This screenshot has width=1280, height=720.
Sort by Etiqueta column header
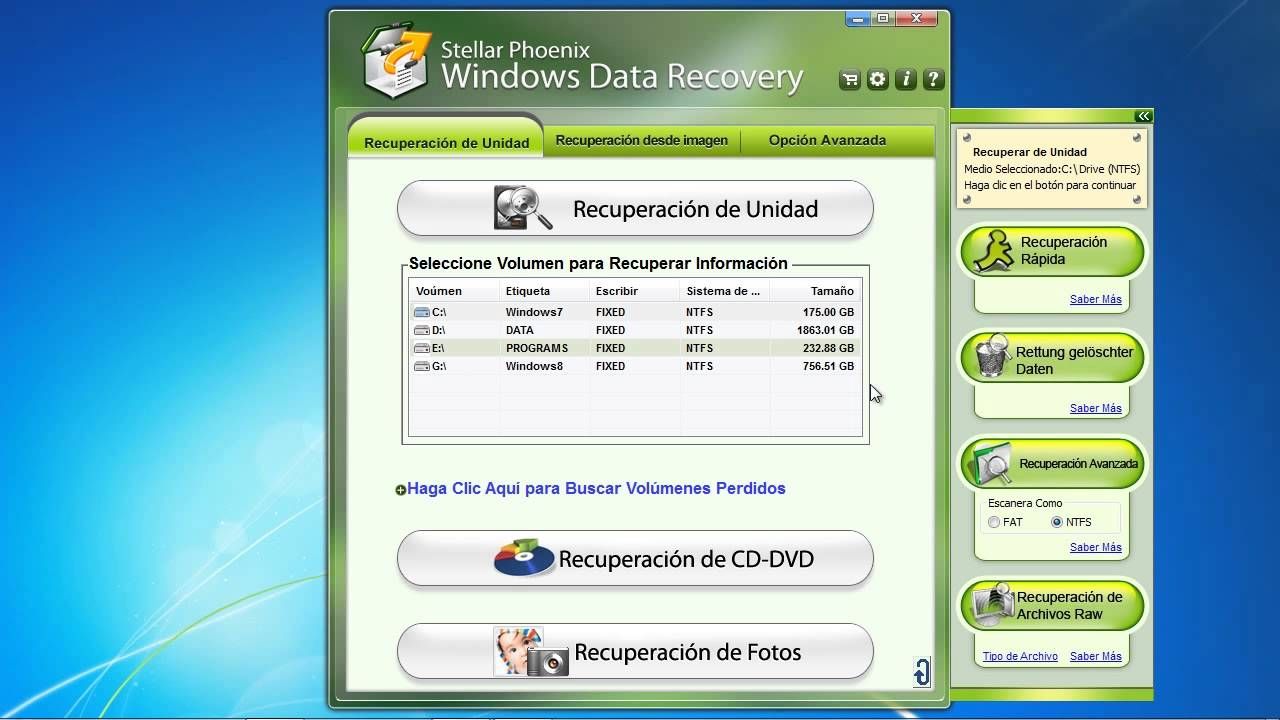(x=544, y=291)
